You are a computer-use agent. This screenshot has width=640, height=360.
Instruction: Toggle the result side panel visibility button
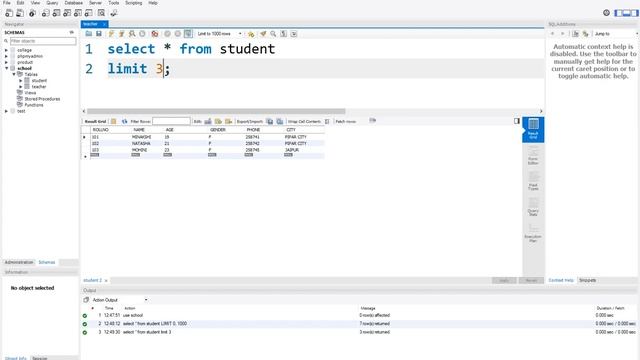pyautogui.click(x=517, y=121)
